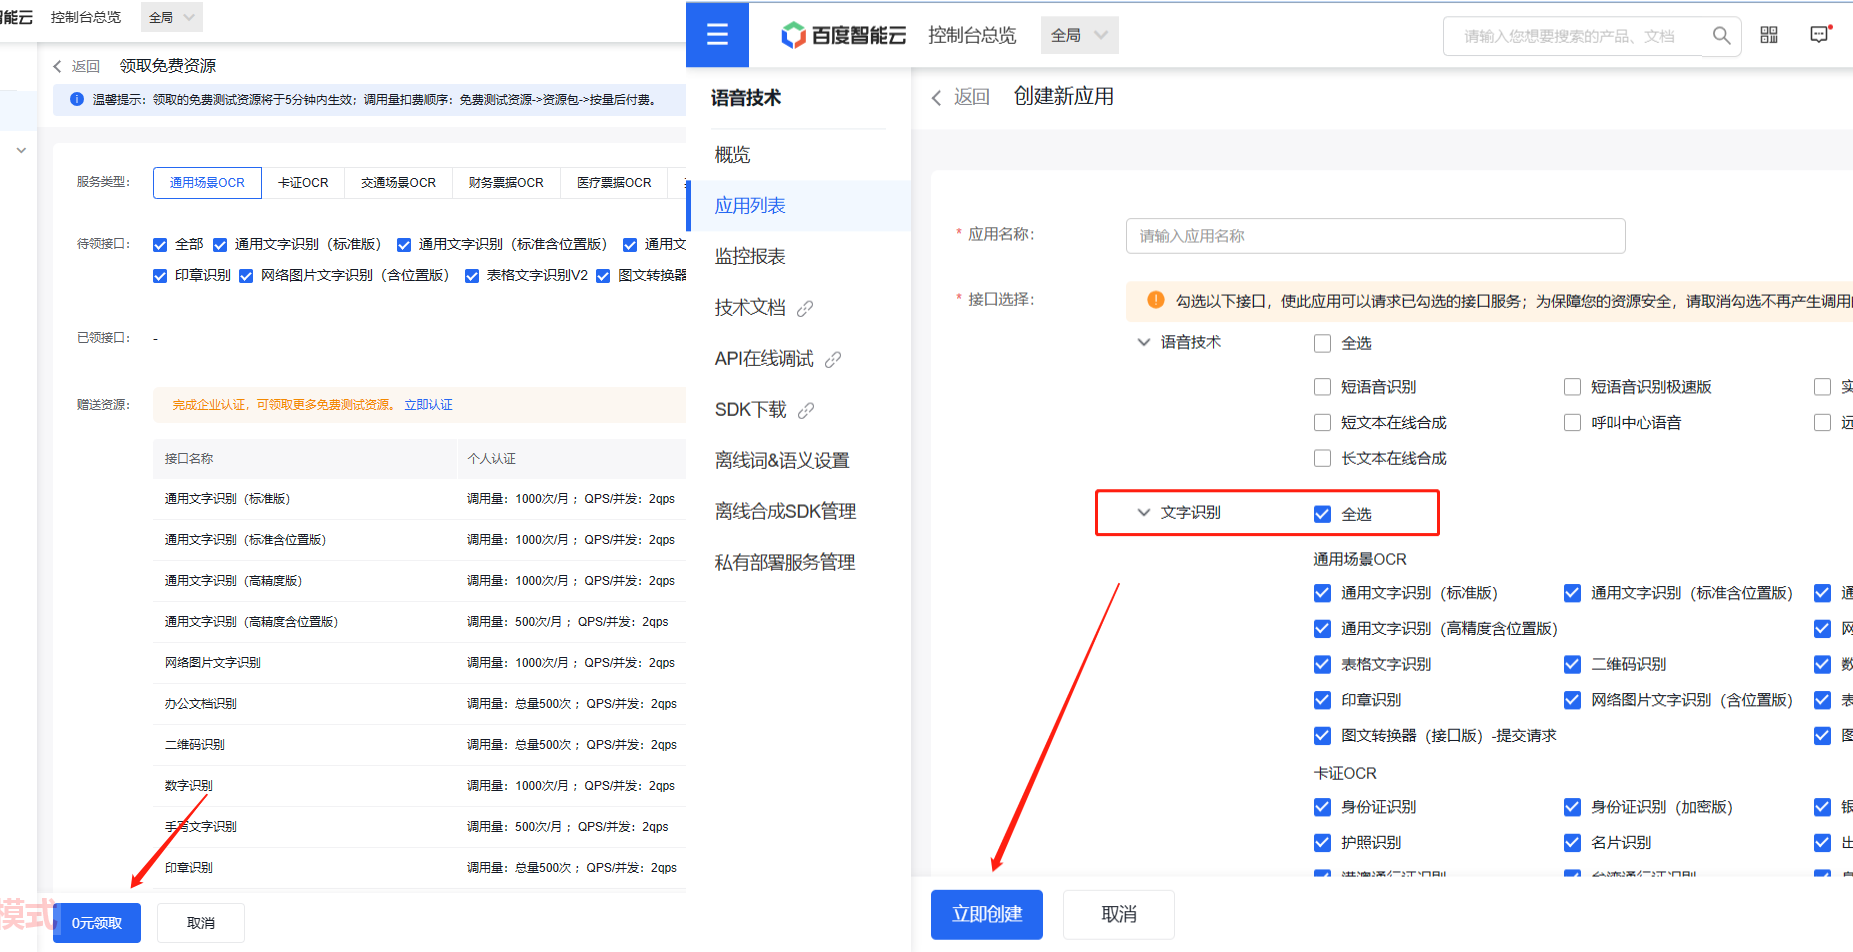Select the 通用场景OCR service tab
Image resolution: width=1853 pixels, height=952 pixels.
pos(207,183)
